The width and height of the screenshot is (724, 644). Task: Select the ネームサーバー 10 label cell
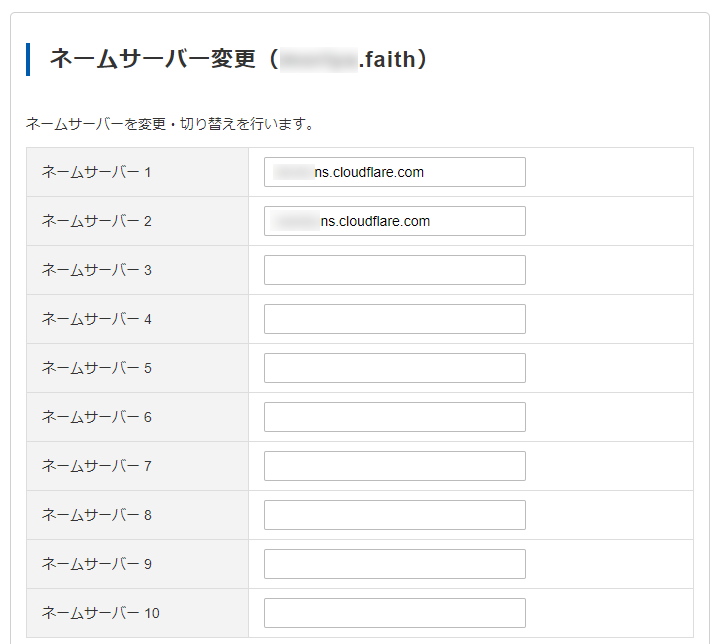(x=100, y=613)
